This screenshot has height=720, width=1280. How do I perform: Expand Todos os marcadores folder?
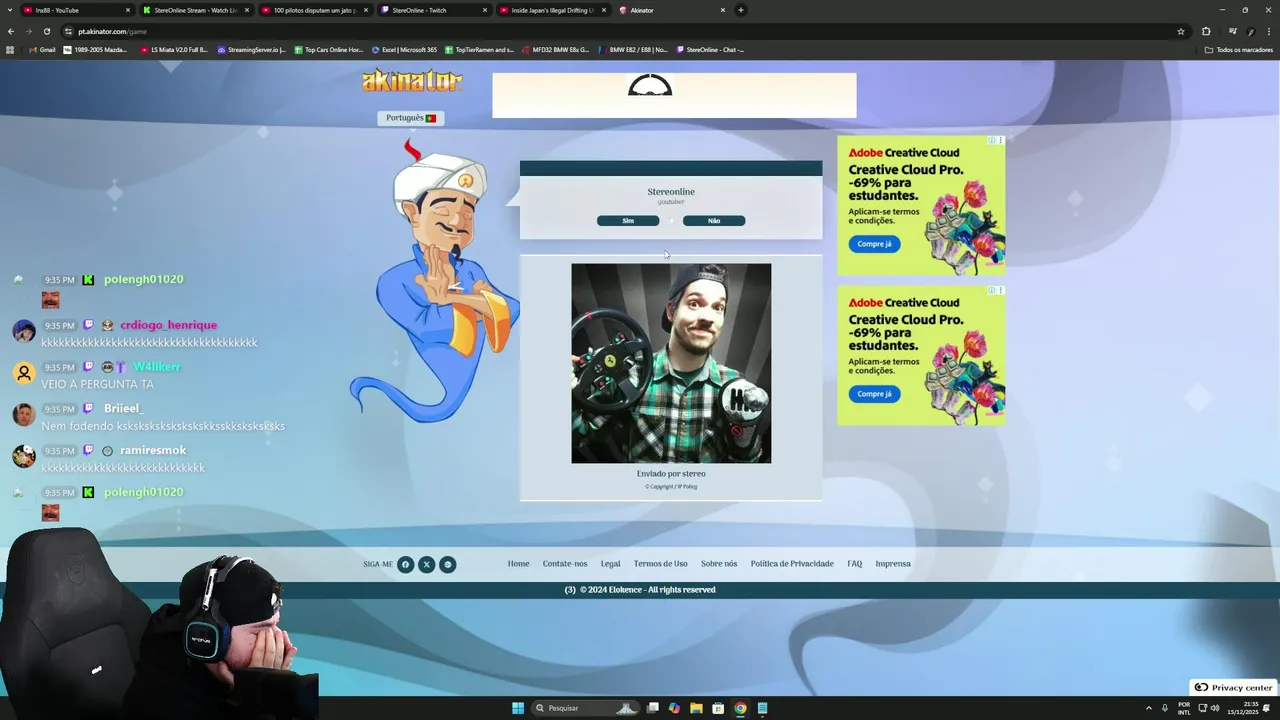point(1239,50)
